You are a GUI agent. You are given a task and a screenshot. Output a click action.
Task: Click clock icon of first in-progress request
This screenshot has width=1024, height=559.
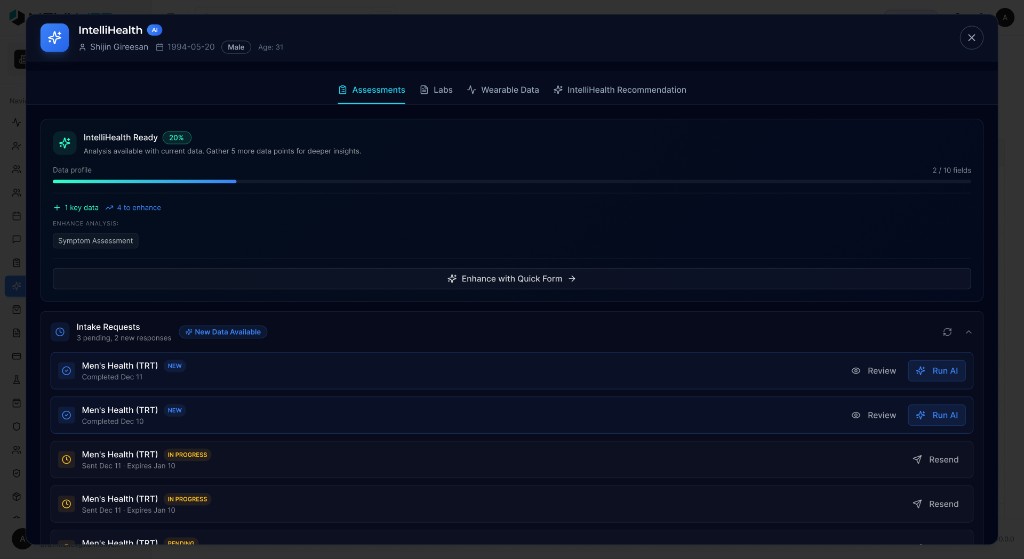(x=67, y=460)
